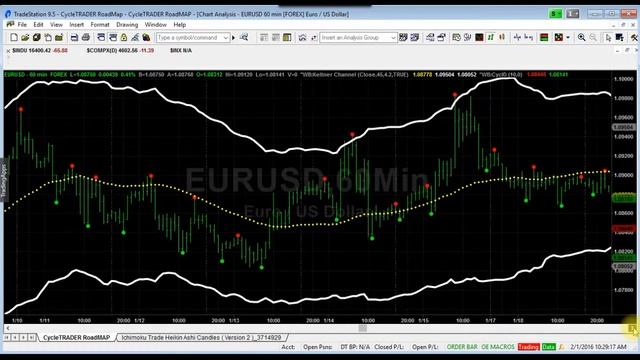Close the quote ticker bar with the small X
The image size is (640, 360).
[x=8, y=51]
